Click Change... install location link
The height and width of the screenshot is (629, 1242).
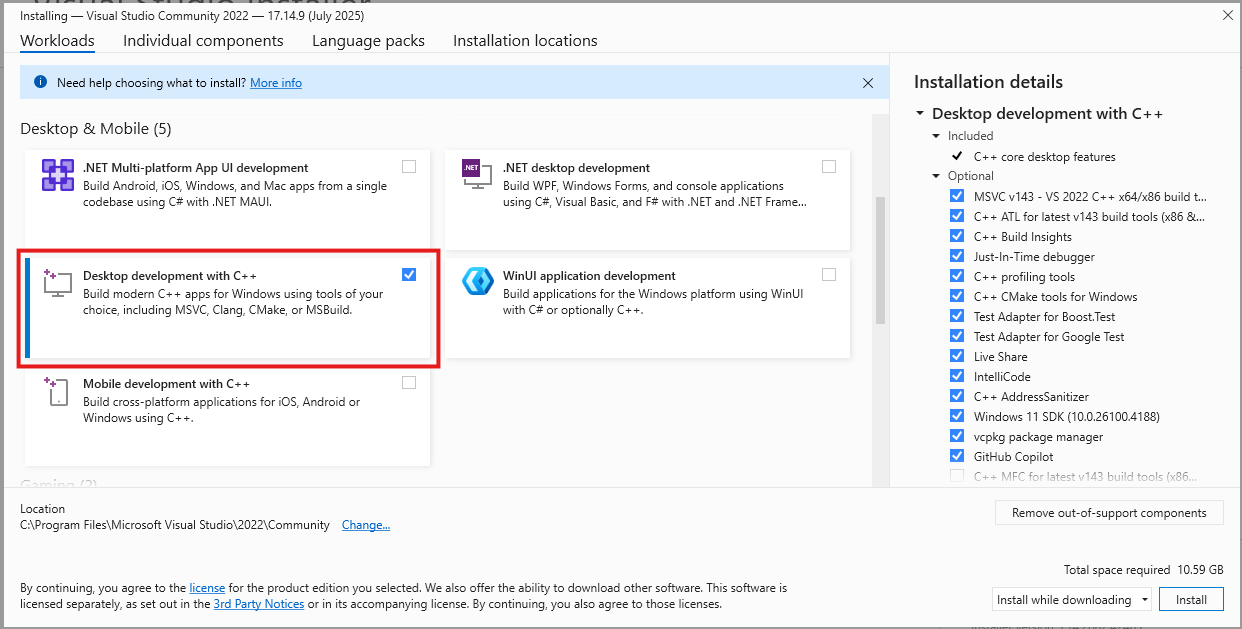(x=366, y=525)
